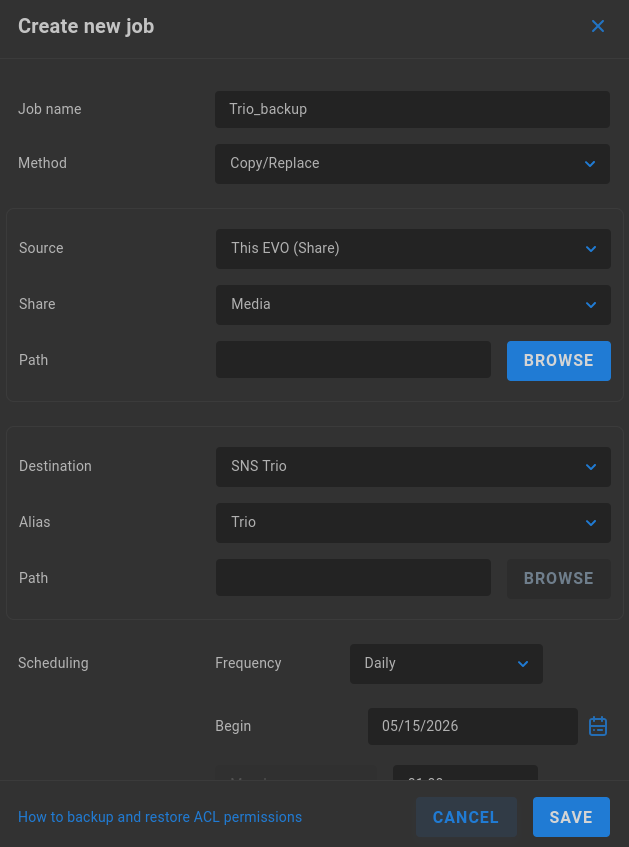Open the Share dropdown Media
The image size is (629, 847).
click(413, 305)
